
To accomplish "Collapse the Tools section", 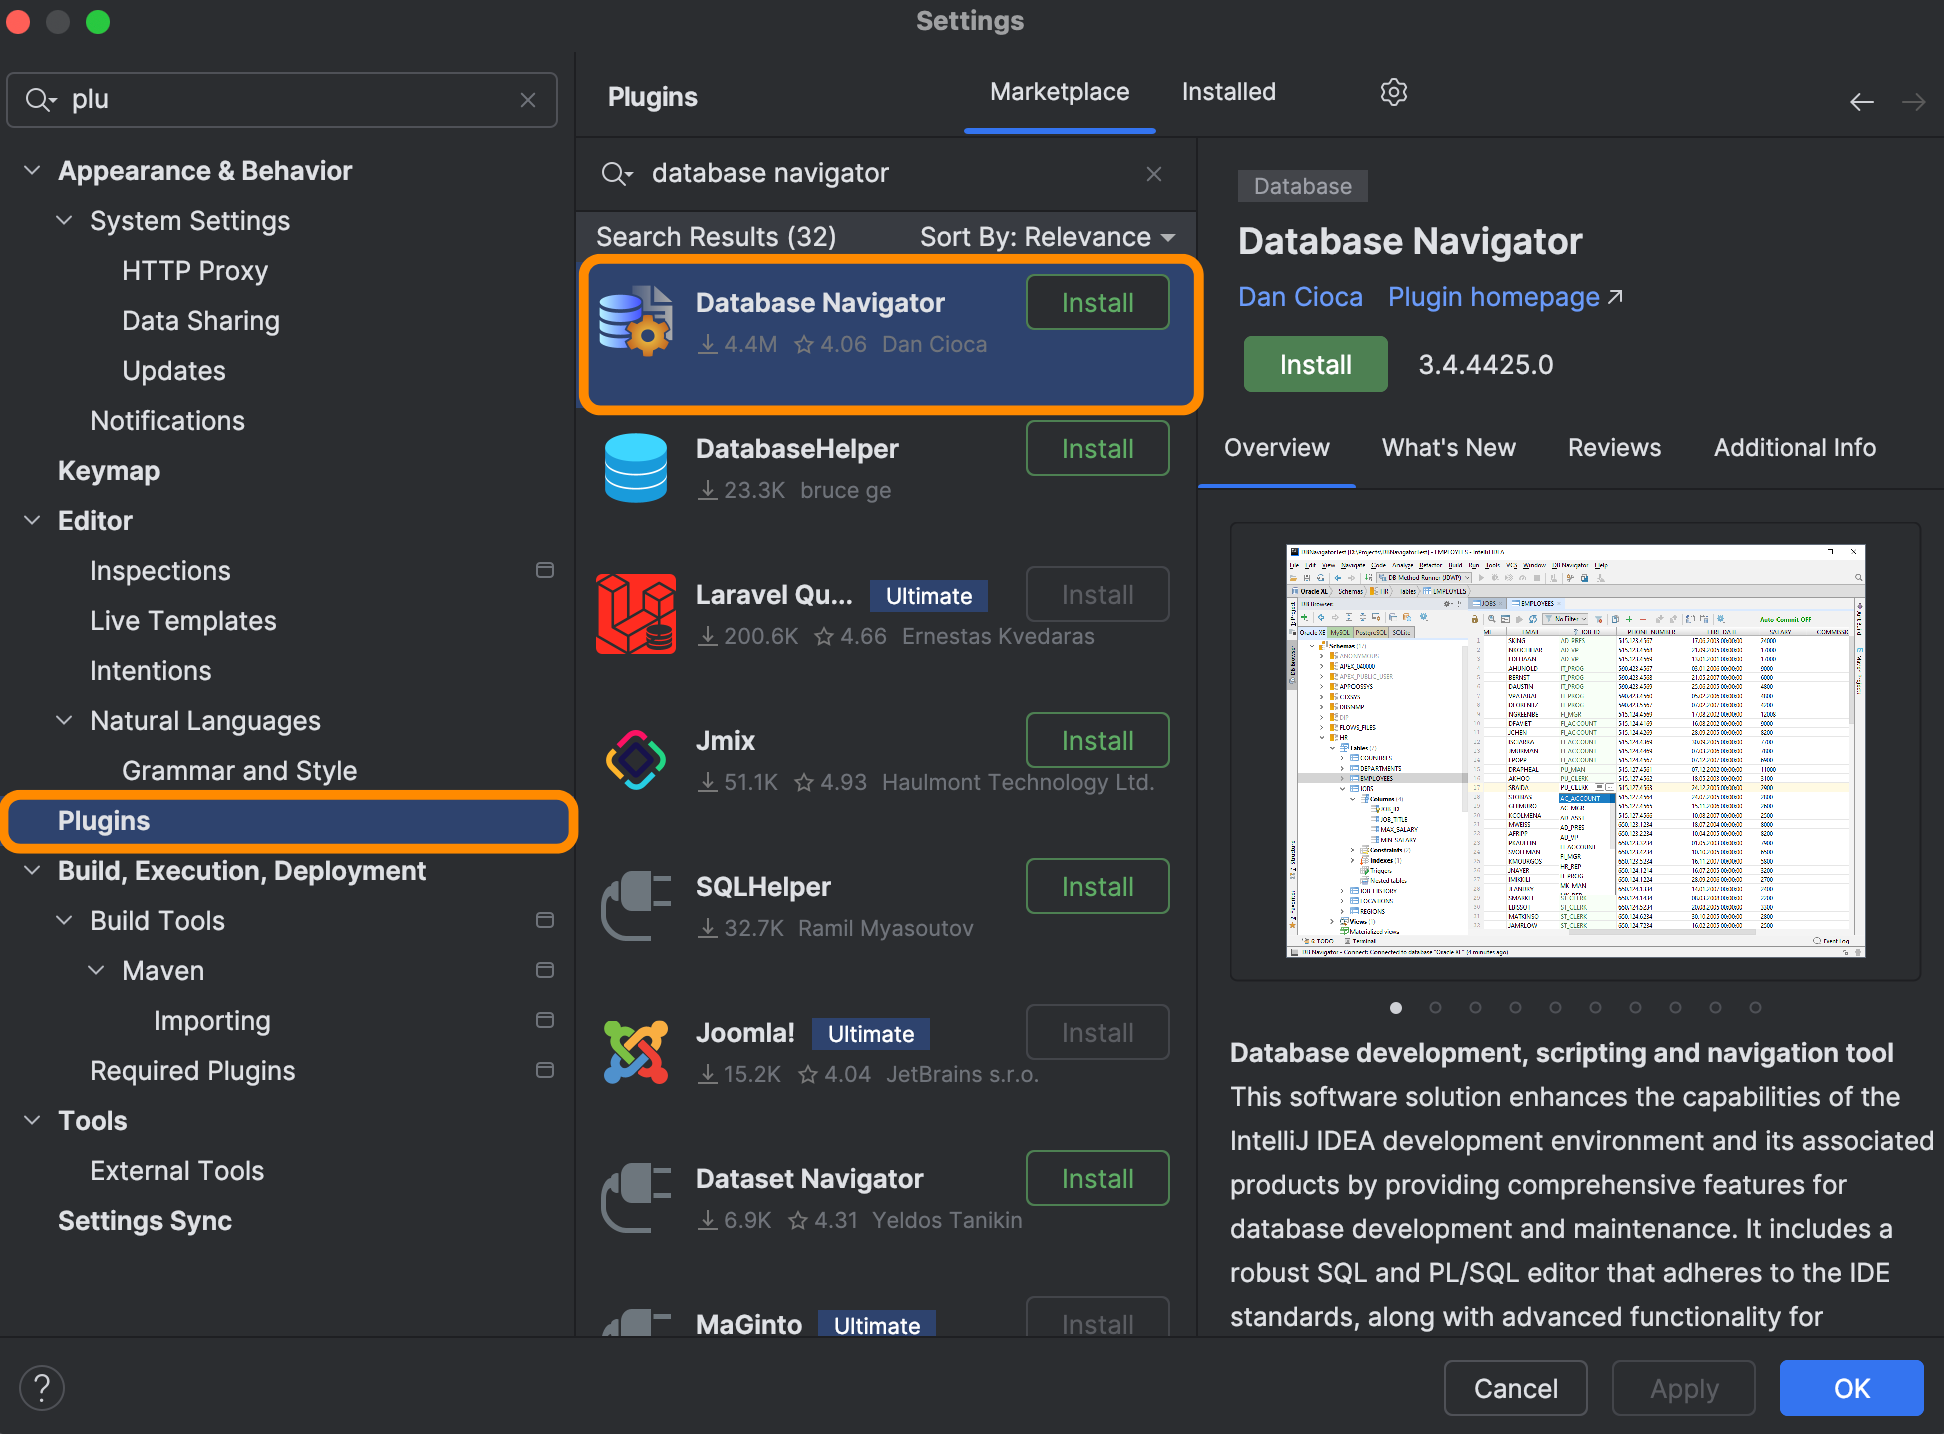I will (x=32, y=1121).
